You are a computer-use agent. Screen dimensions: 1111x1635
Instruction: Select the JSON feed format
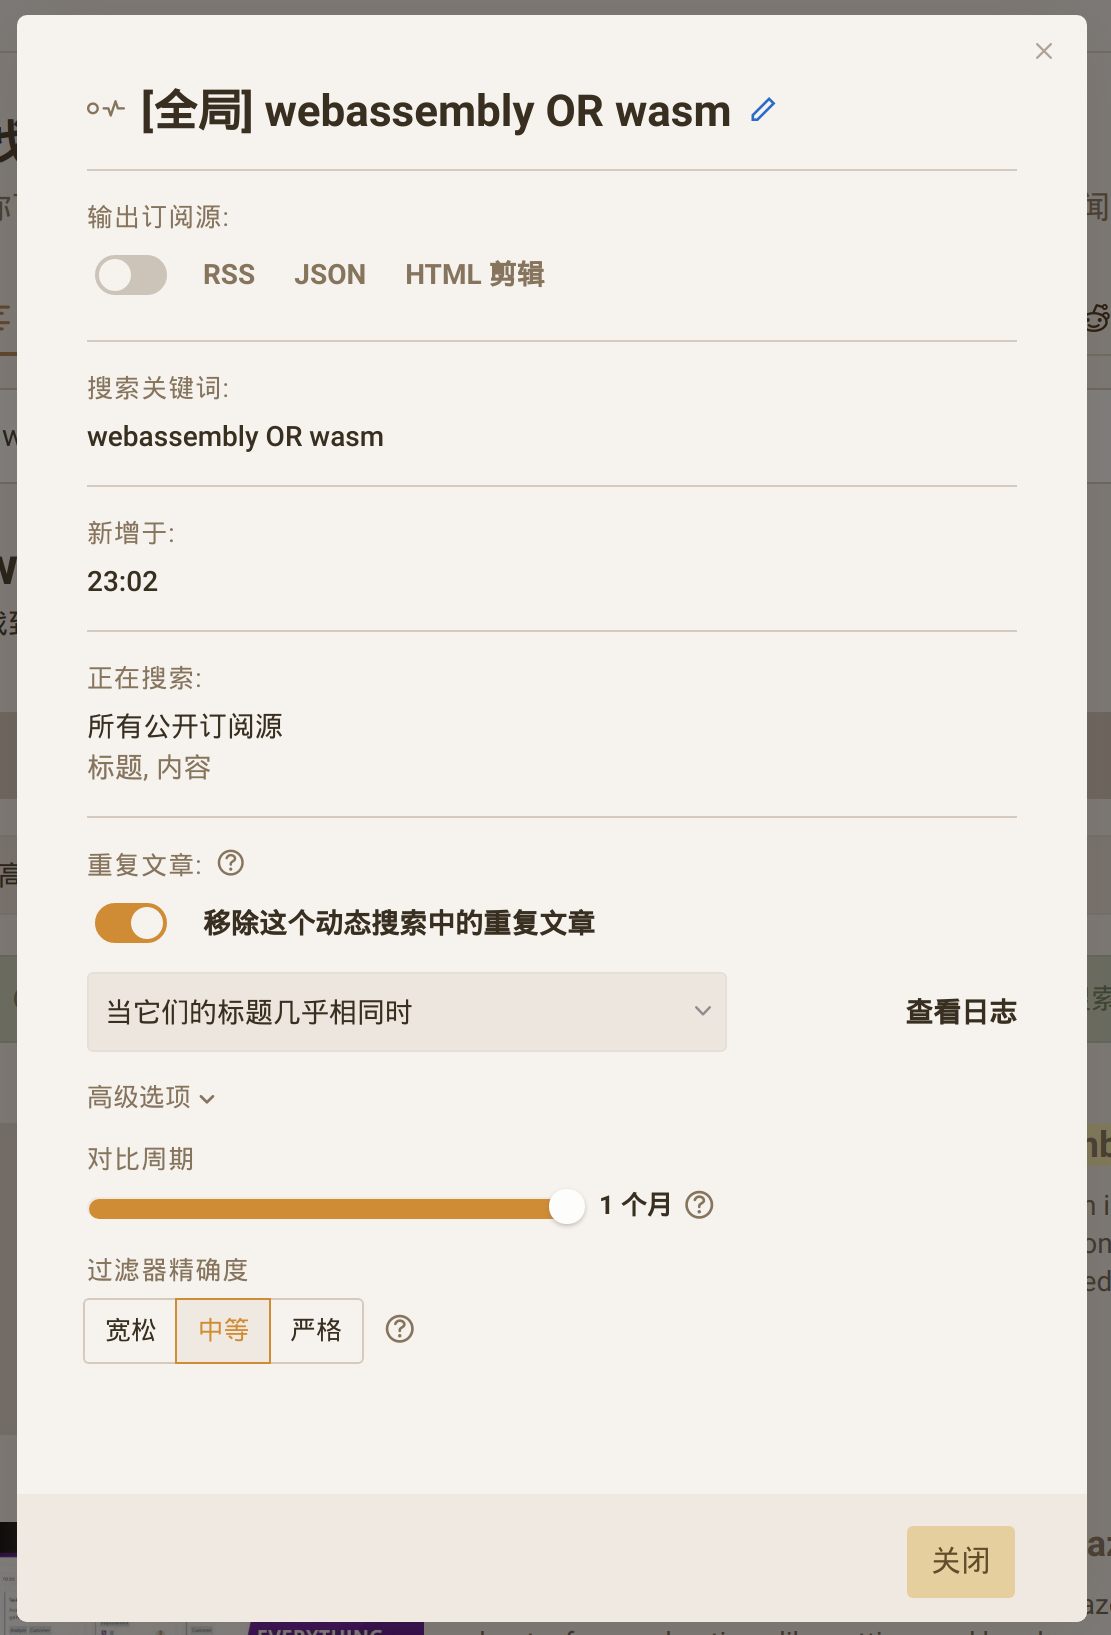(330, 275)
